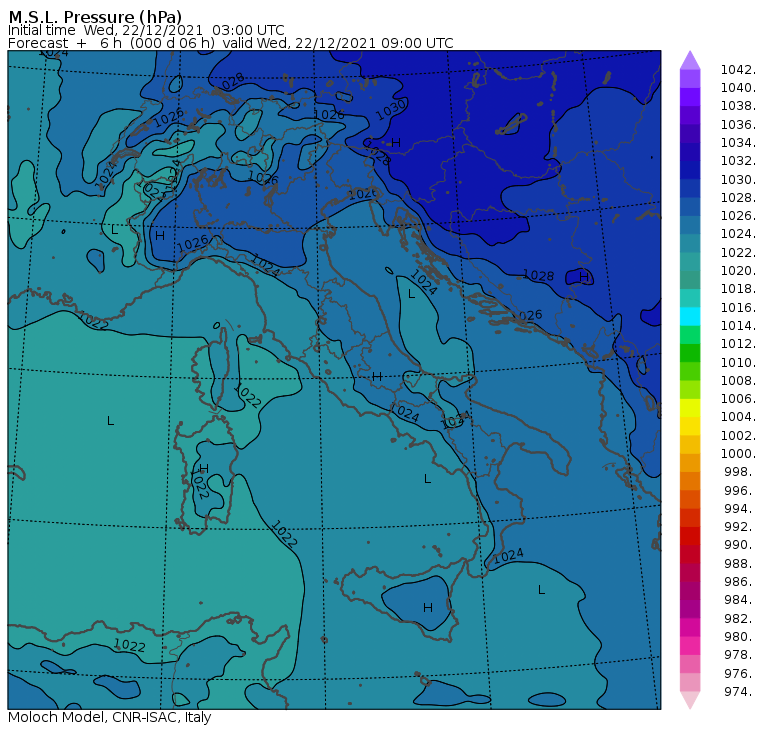Click the "1036." colorbar label
Screen dimensions: 760x731
point(738,125)
